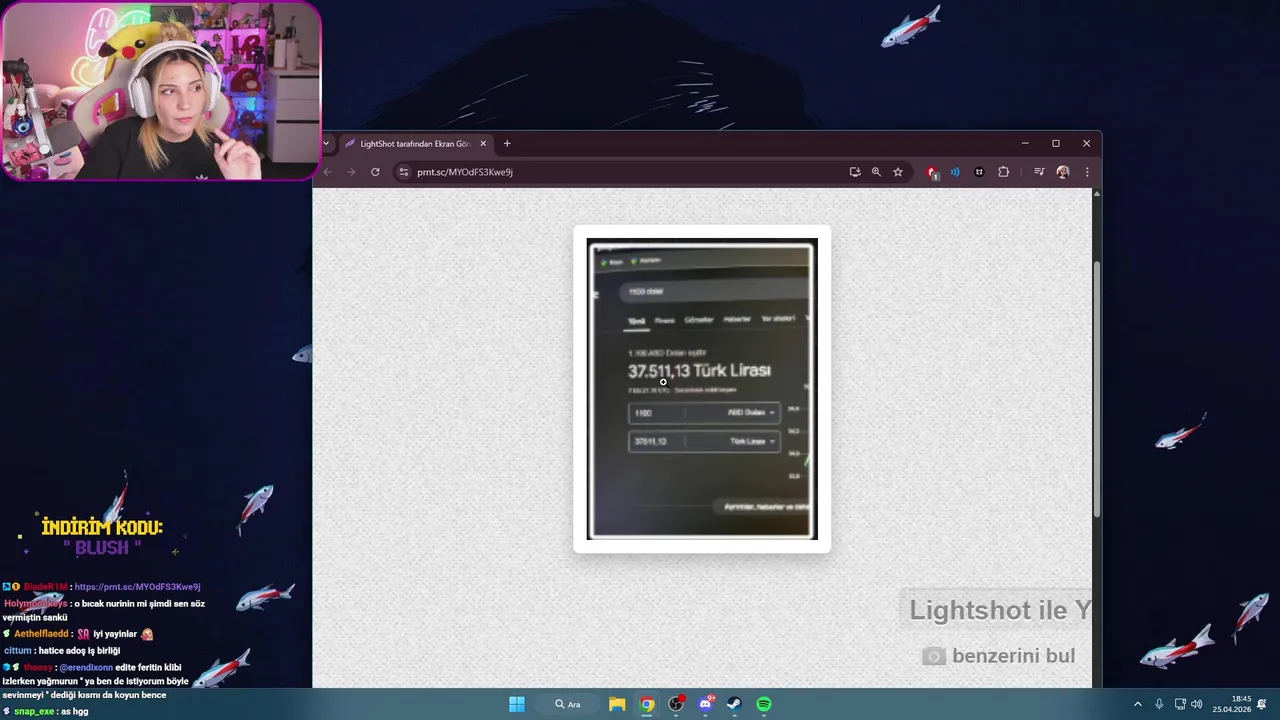Open the Extensions puzzle-piece menu
This screenshot has width=1280, height=720.
pos(1003,172)
